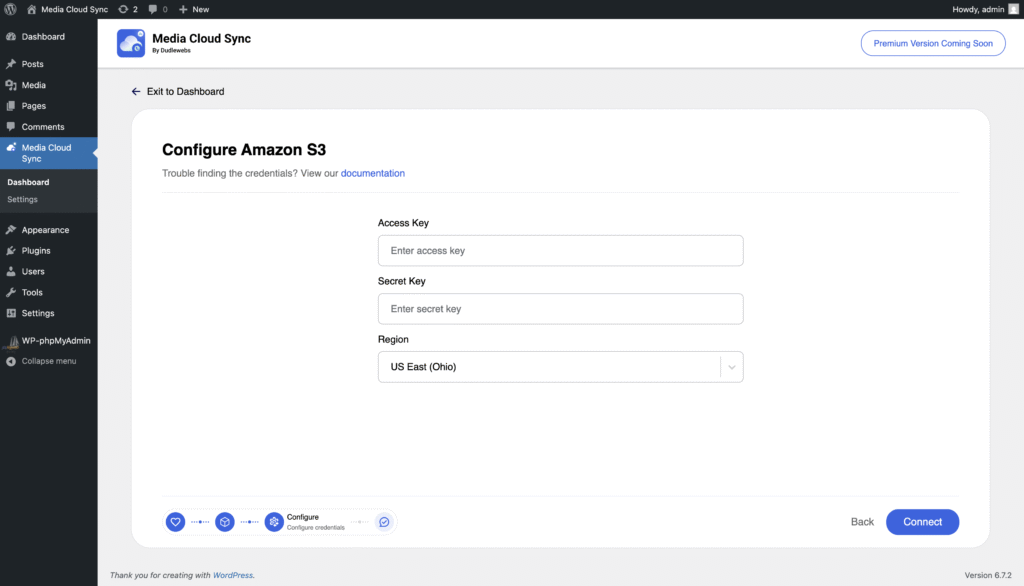This screenshot has width=1024, height=586.
Task: Open the comments bubble in admin bar
Action: coord(156,9)
